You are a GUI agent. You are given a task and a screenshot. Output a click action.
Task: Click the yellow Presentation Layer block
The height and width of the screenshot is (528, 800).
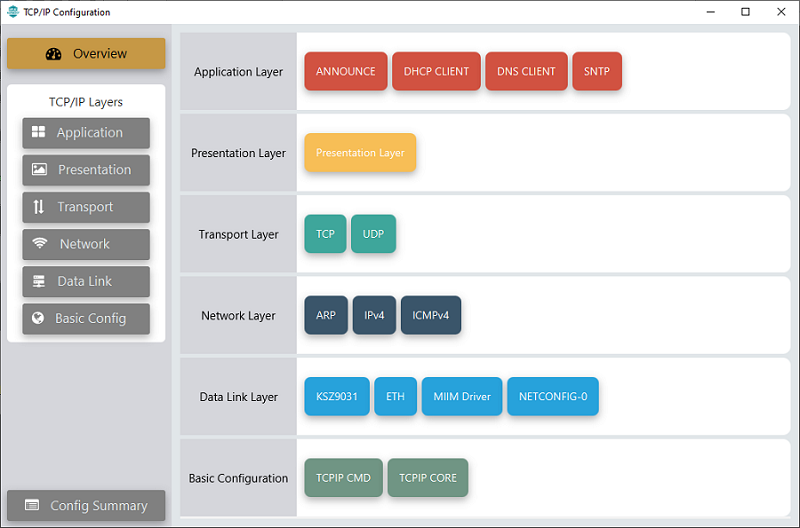[360, 153]
